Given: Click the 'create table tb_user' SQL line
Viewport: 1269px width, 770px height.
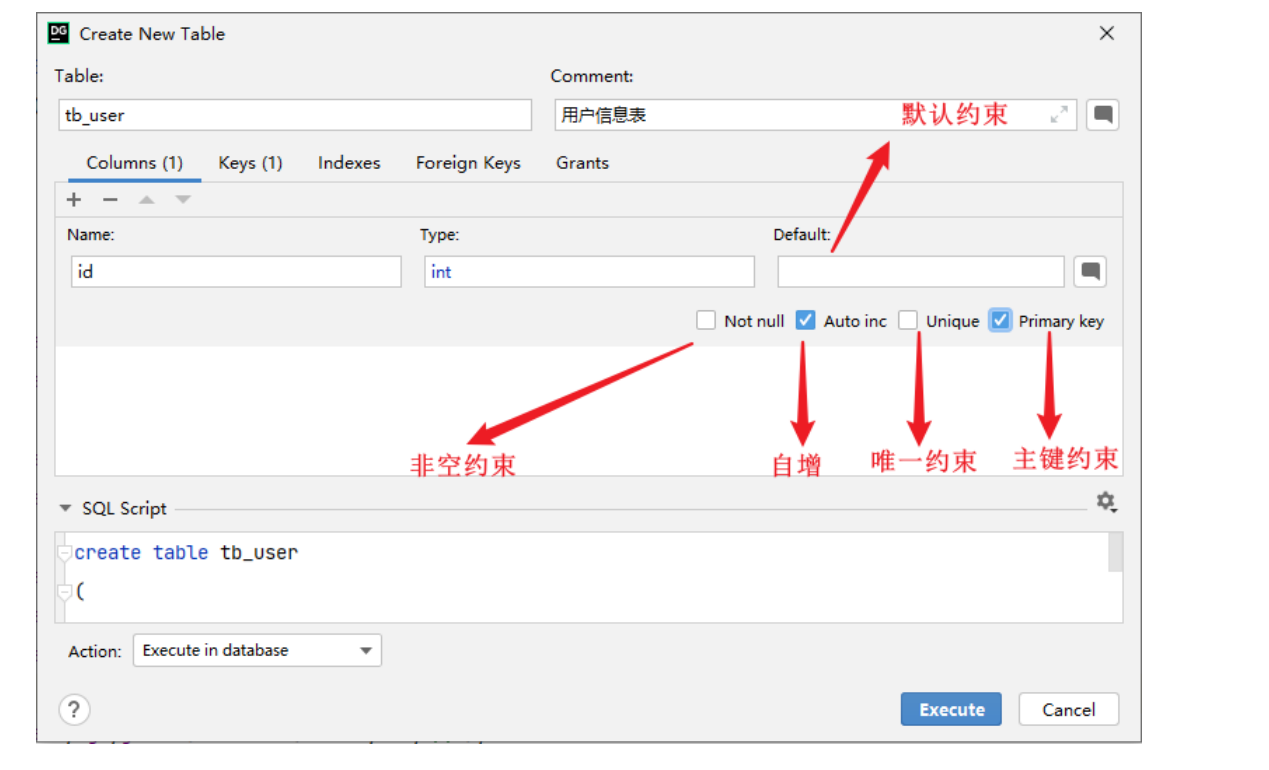Looking at the screenshot, I should 186,553.
